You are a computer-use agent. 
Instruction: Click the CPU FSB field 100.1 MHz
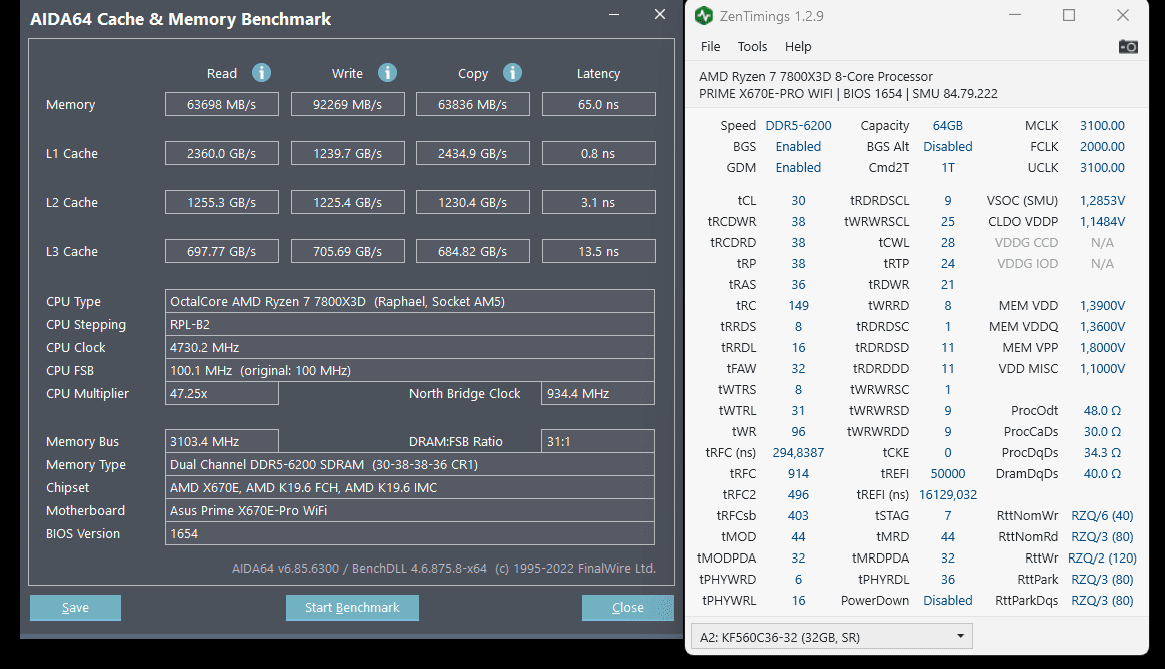pos(409,370)
